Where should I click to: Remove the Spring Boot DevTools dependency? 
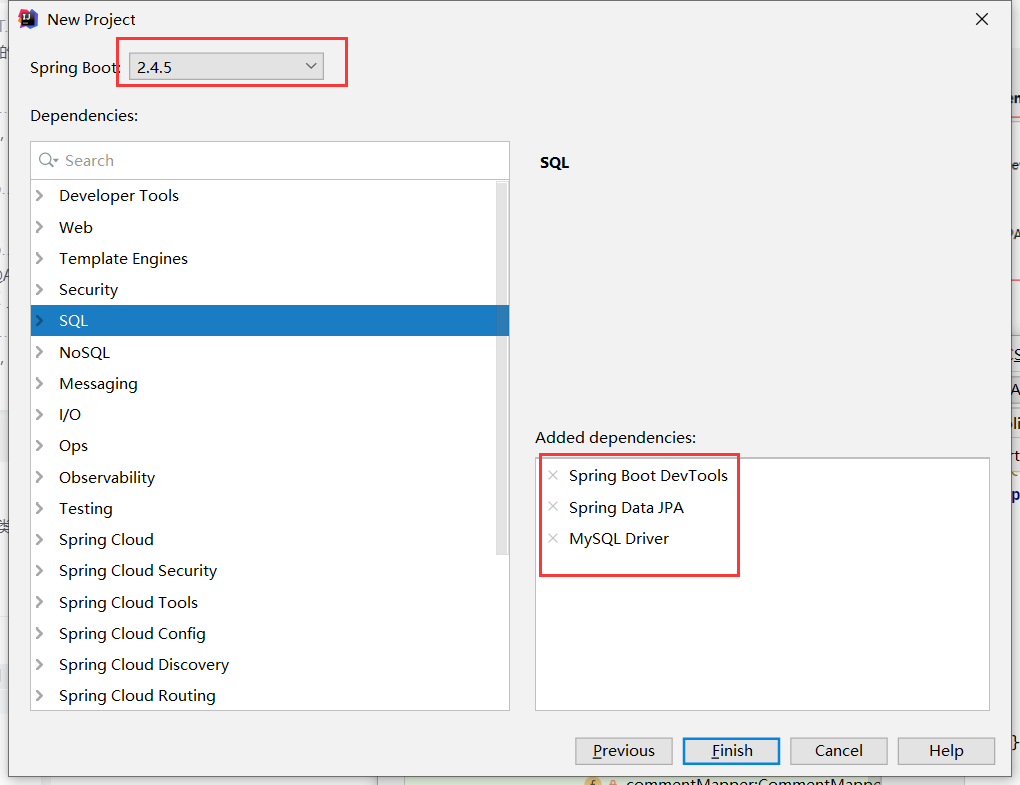(x=553, y=475)
